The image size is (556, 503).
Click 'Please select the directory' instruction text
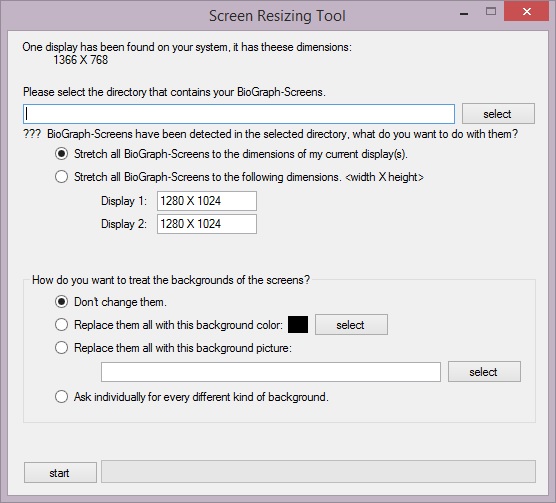pyautogui.click(x=174, y=92)
